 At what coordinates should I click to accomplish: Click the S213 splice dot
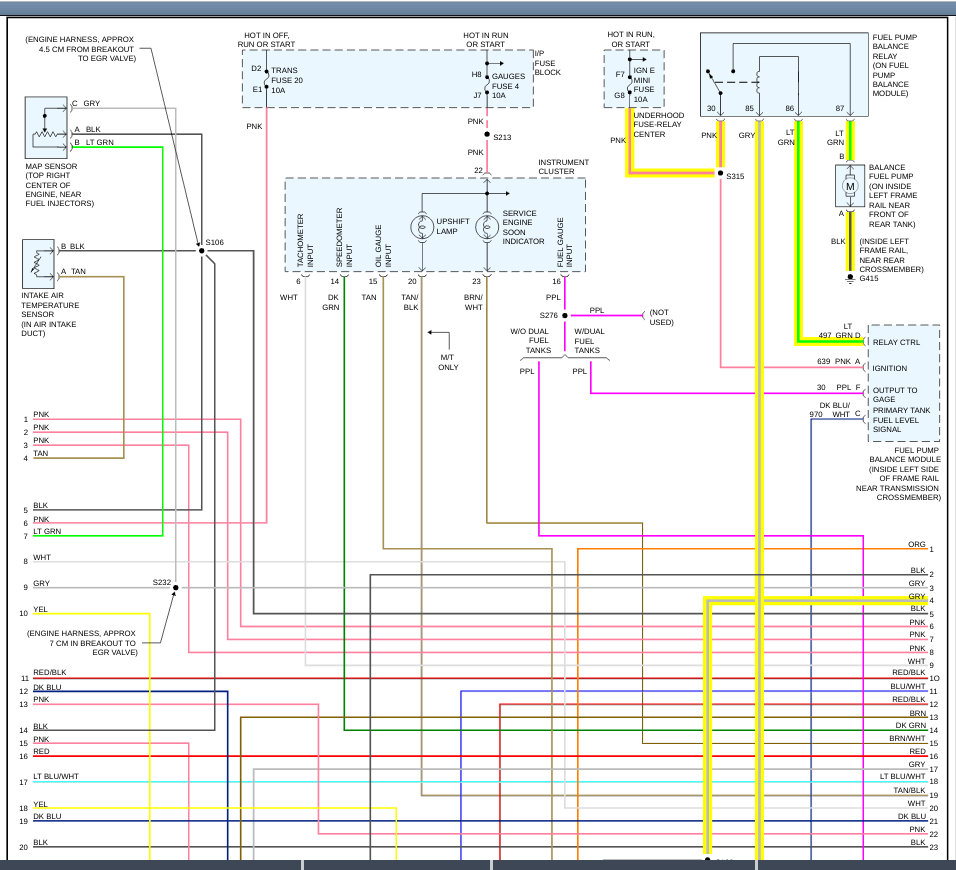pos(487,134)
